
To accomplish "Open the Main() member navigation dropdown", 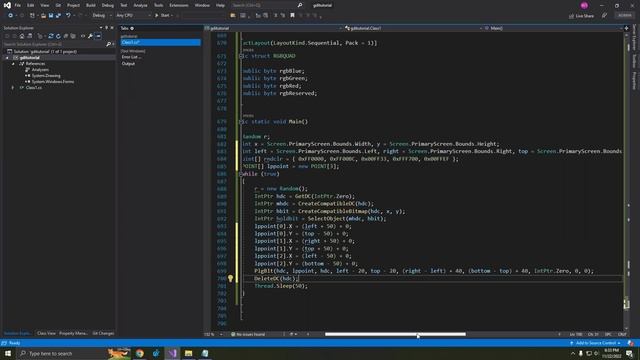I will pyautogui.click(x=552, y=28).
